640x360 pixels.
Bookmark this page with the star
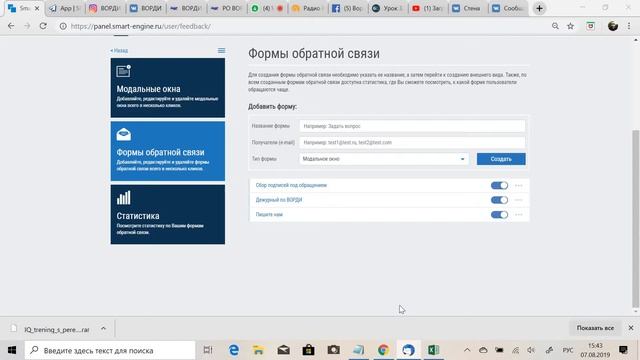(570, 26)
